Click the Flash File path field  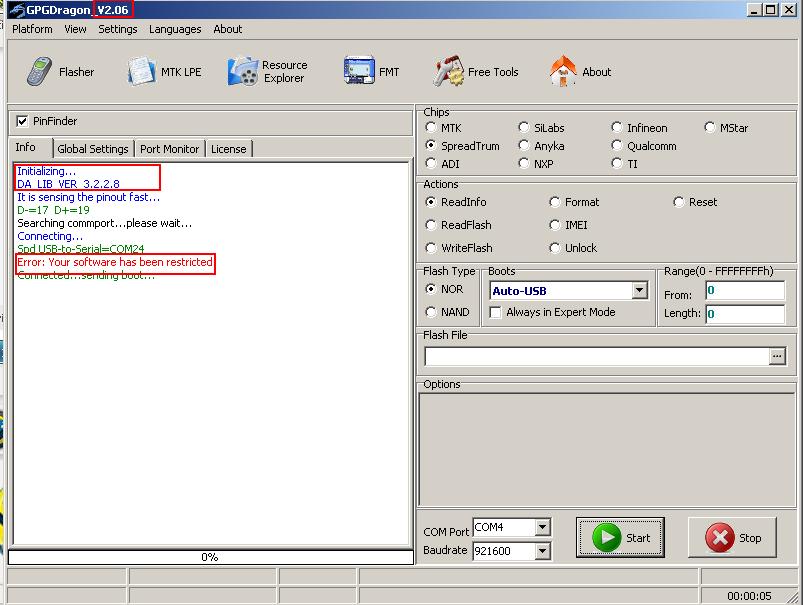click(x=597, y=356)
